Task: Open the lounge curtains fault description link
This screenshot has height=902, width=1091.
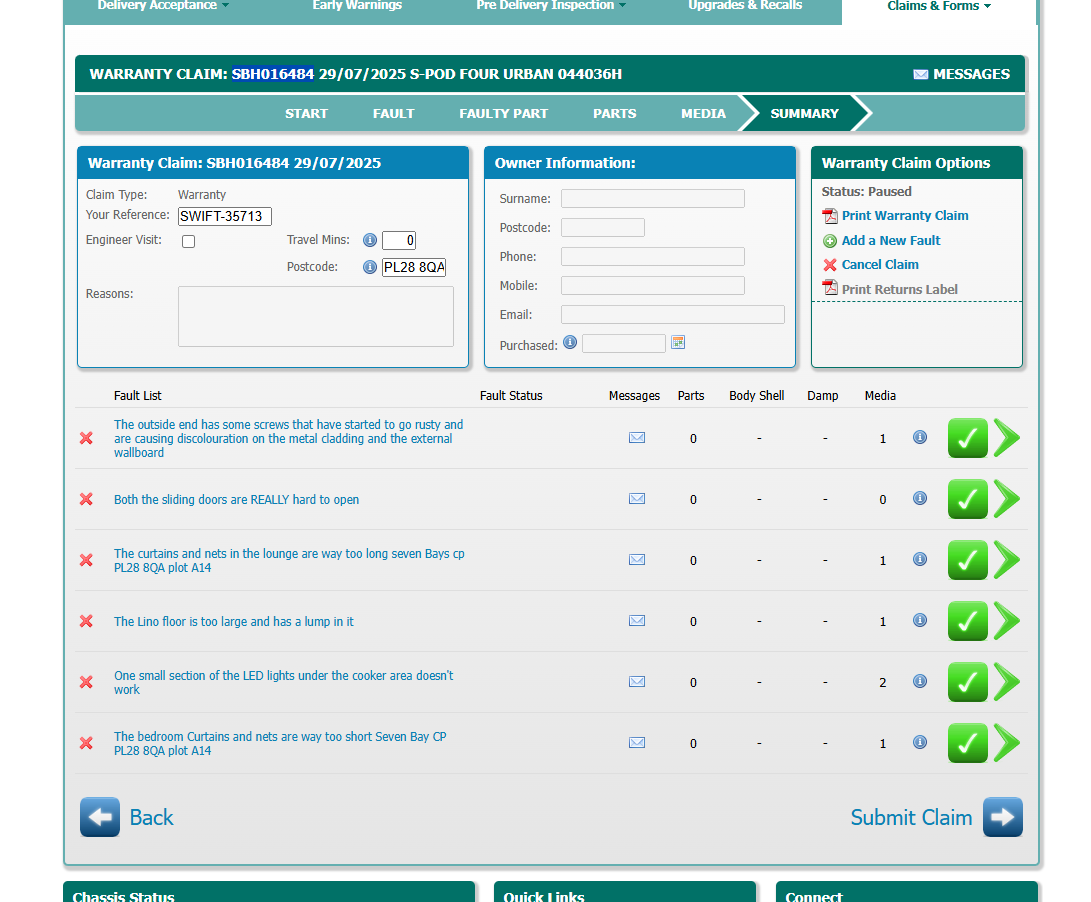Action: click(x=289, y=560)
